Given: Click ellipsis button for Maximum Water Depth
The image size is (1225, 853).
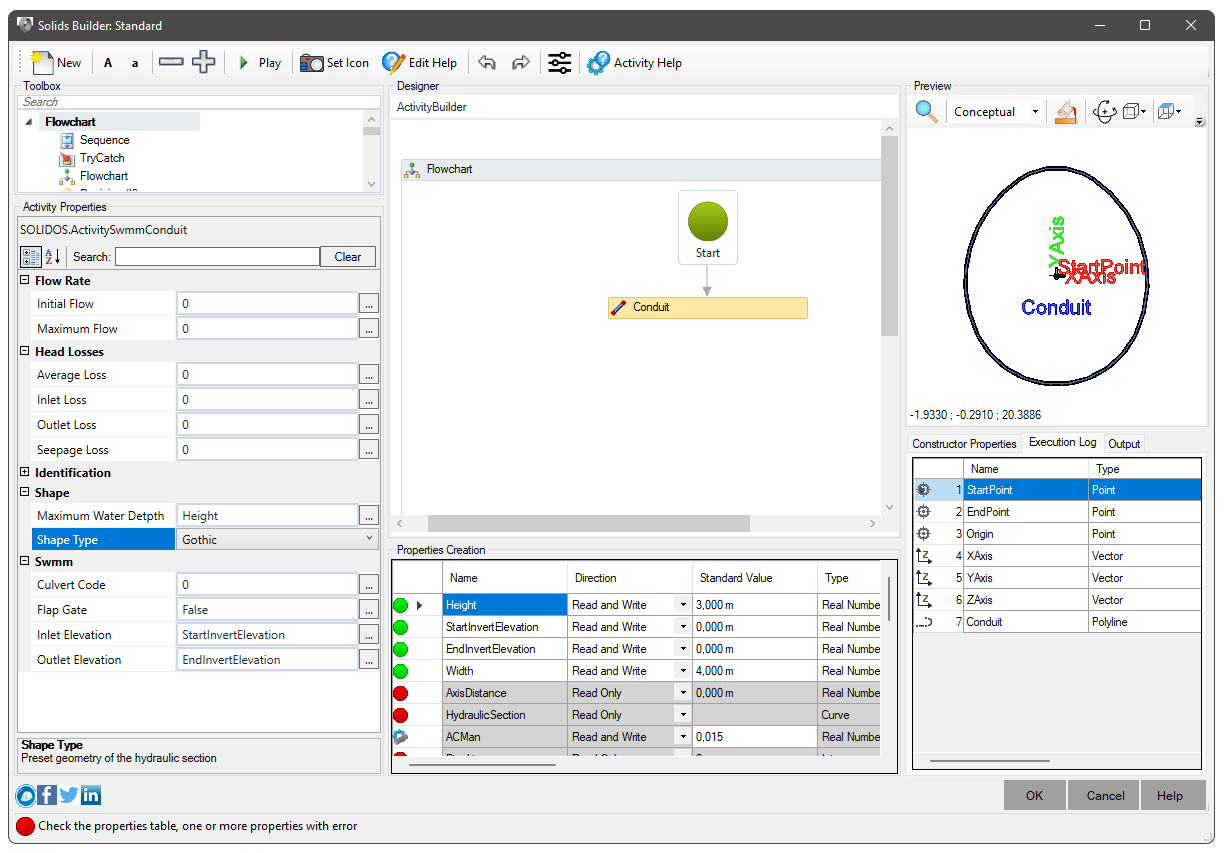Looking at the screenshot, I should pos(369,516).
